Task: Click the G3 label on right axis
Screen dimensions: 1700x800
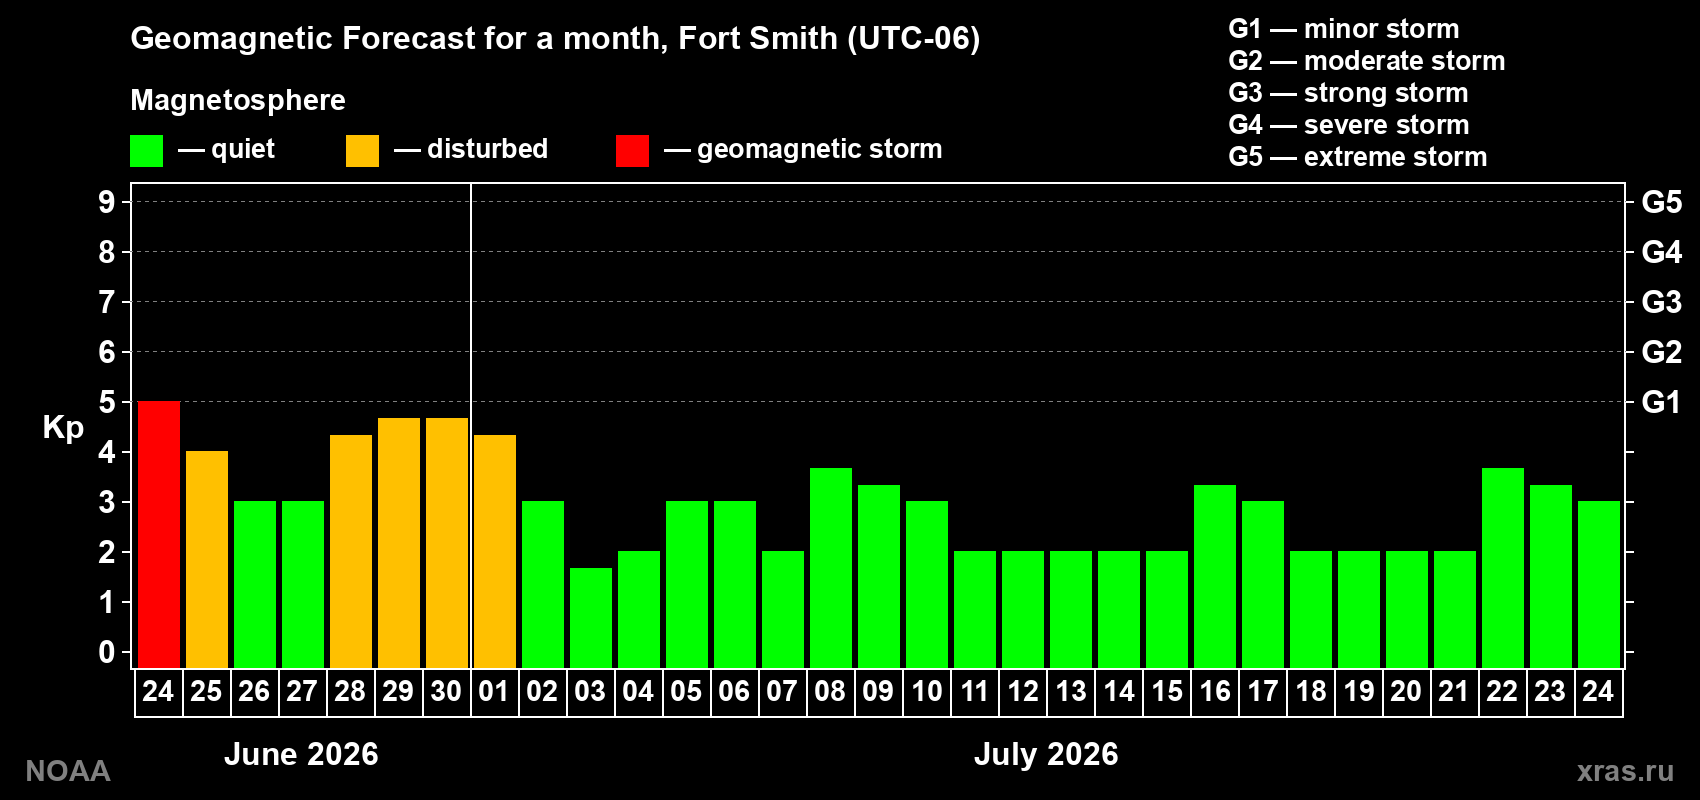Action: [1662, 302]
